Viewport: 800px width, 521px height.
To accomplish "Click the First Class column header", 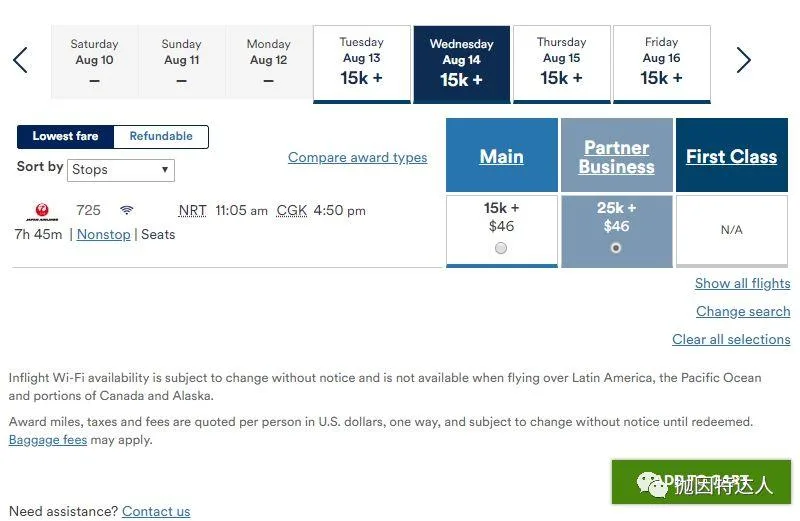I will pyautogui.click(x=732, y=155).
